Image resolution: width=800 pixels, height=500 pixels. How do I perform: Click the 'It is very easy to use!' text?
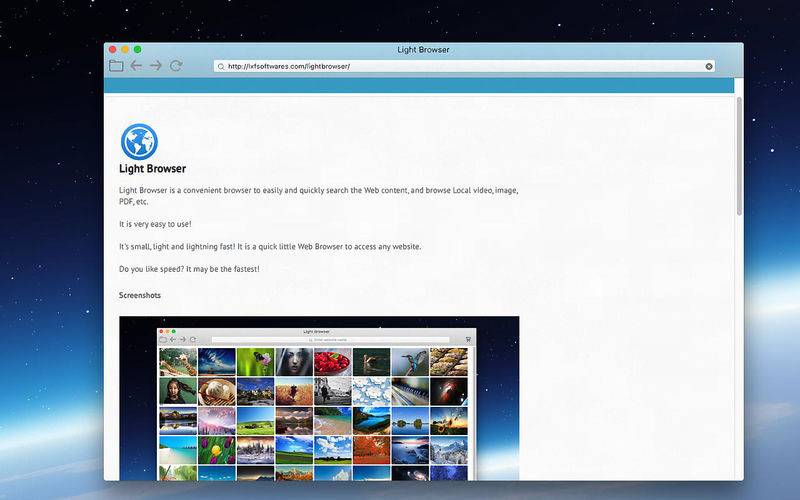click(x=155, y=224)
